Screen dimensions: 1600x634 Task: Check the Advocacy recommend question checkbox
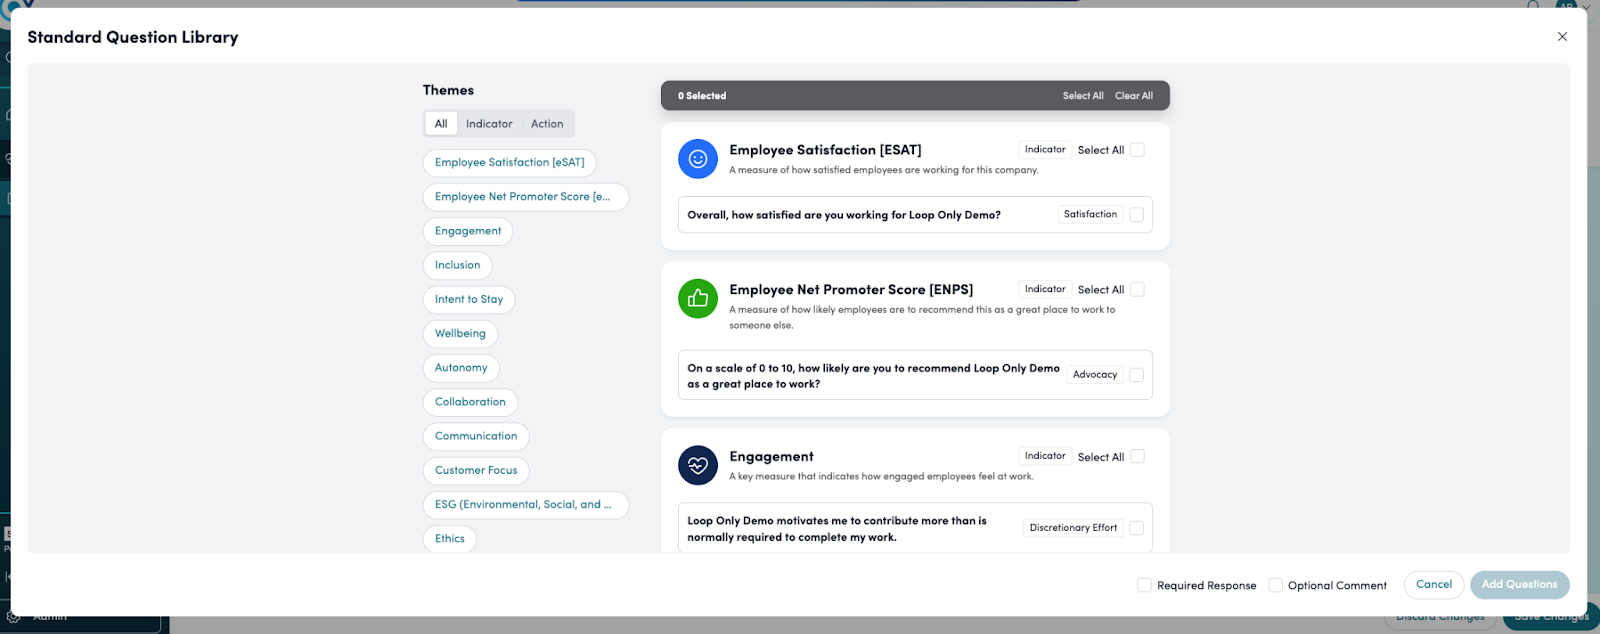(1136, 375)
